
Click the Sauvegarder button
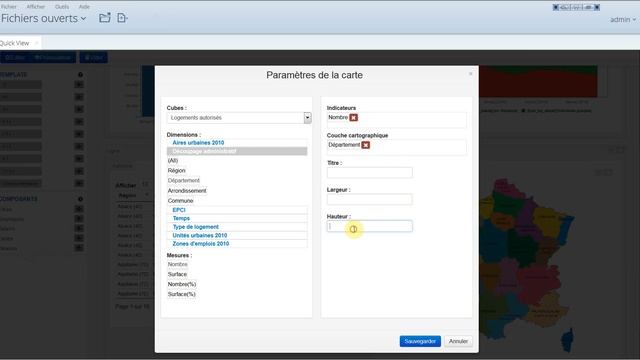[x=420, y=341]
